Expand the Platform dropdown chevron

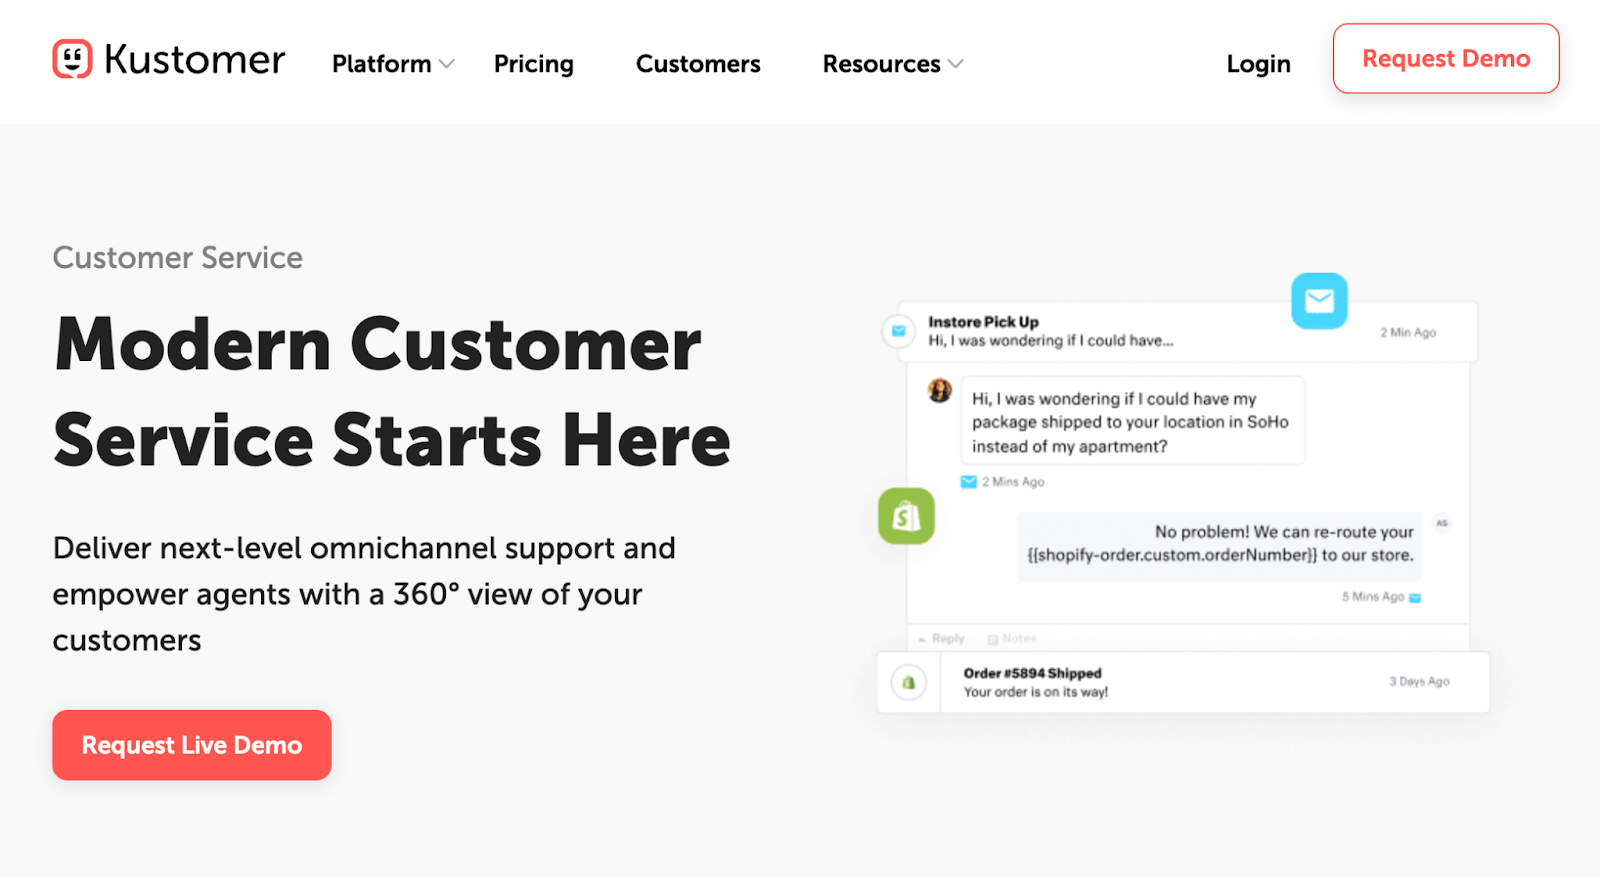click(x=447, y=64)
